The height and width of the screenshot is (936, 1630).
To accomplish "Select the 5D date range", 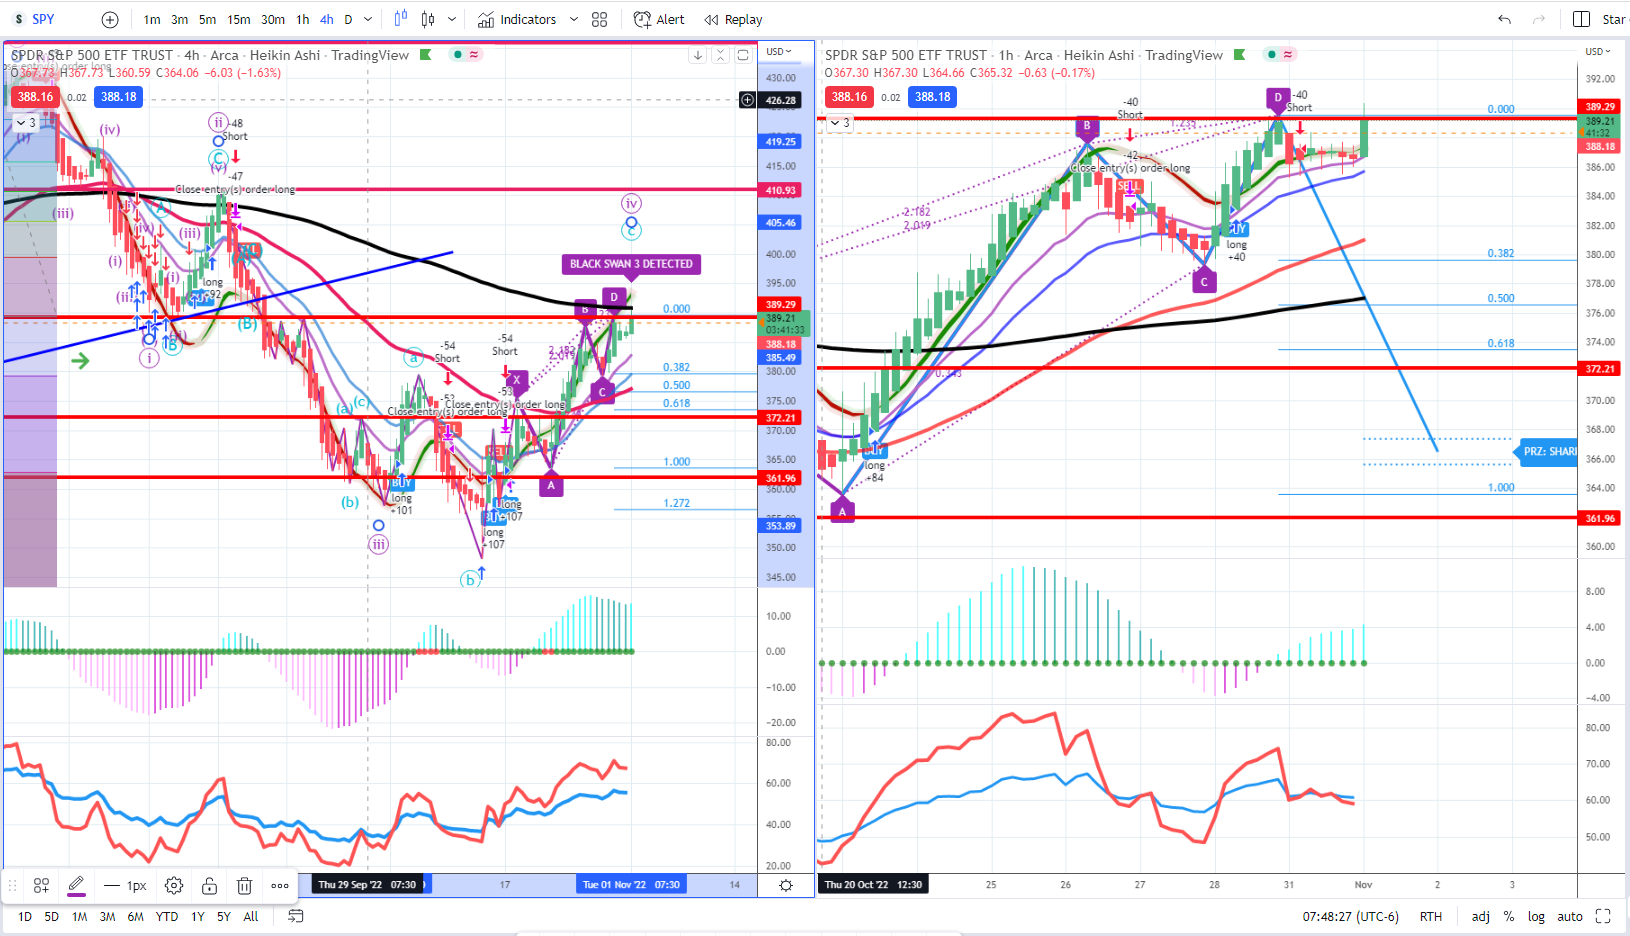I will tap(52, 916).
